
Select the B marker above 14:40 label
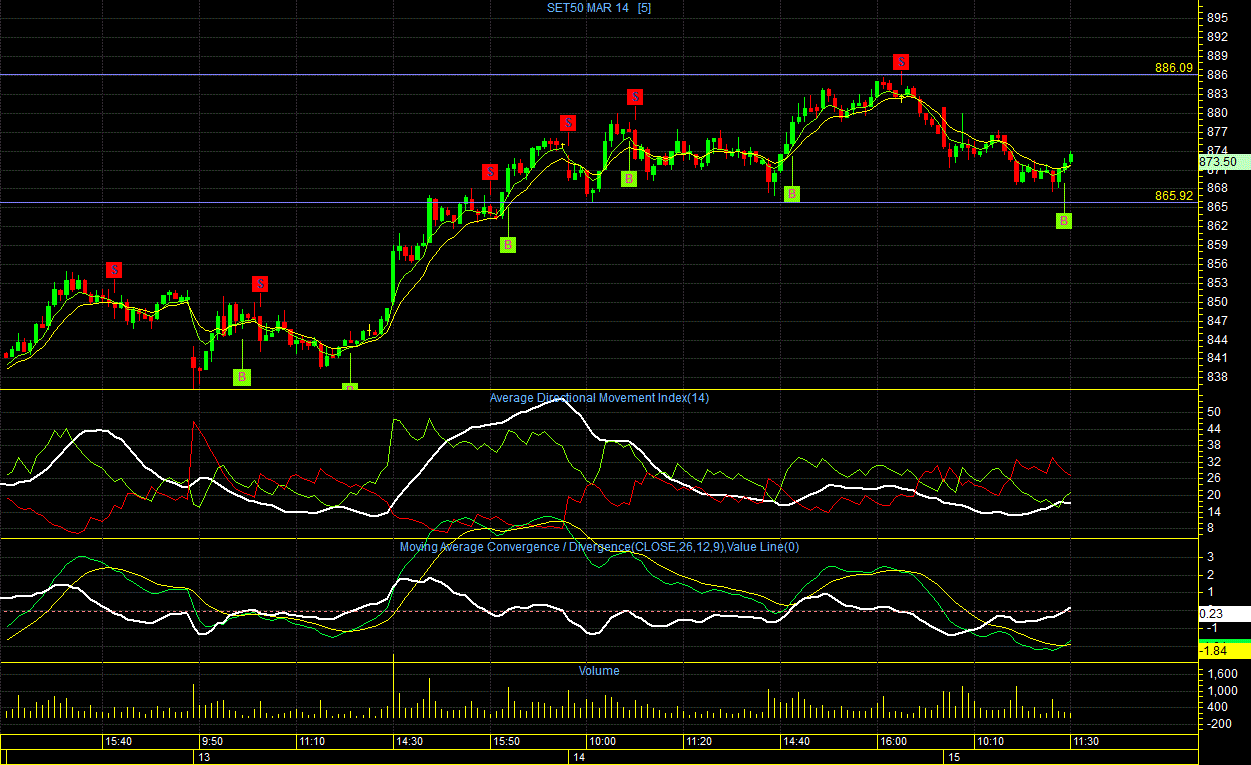tap(792, 194)
